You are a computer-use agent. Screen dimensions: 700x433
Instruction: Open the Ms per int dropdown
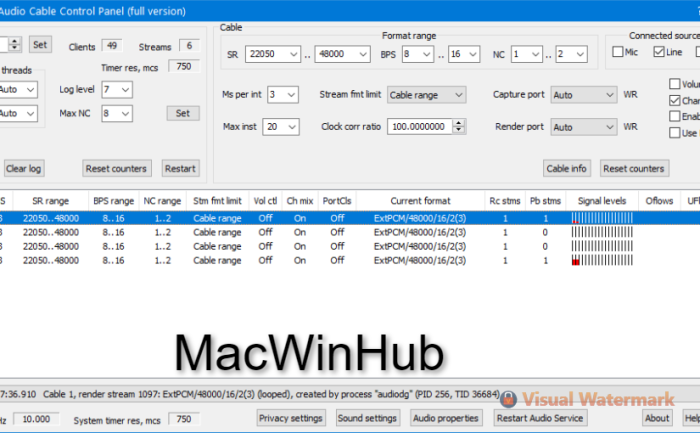283,95
